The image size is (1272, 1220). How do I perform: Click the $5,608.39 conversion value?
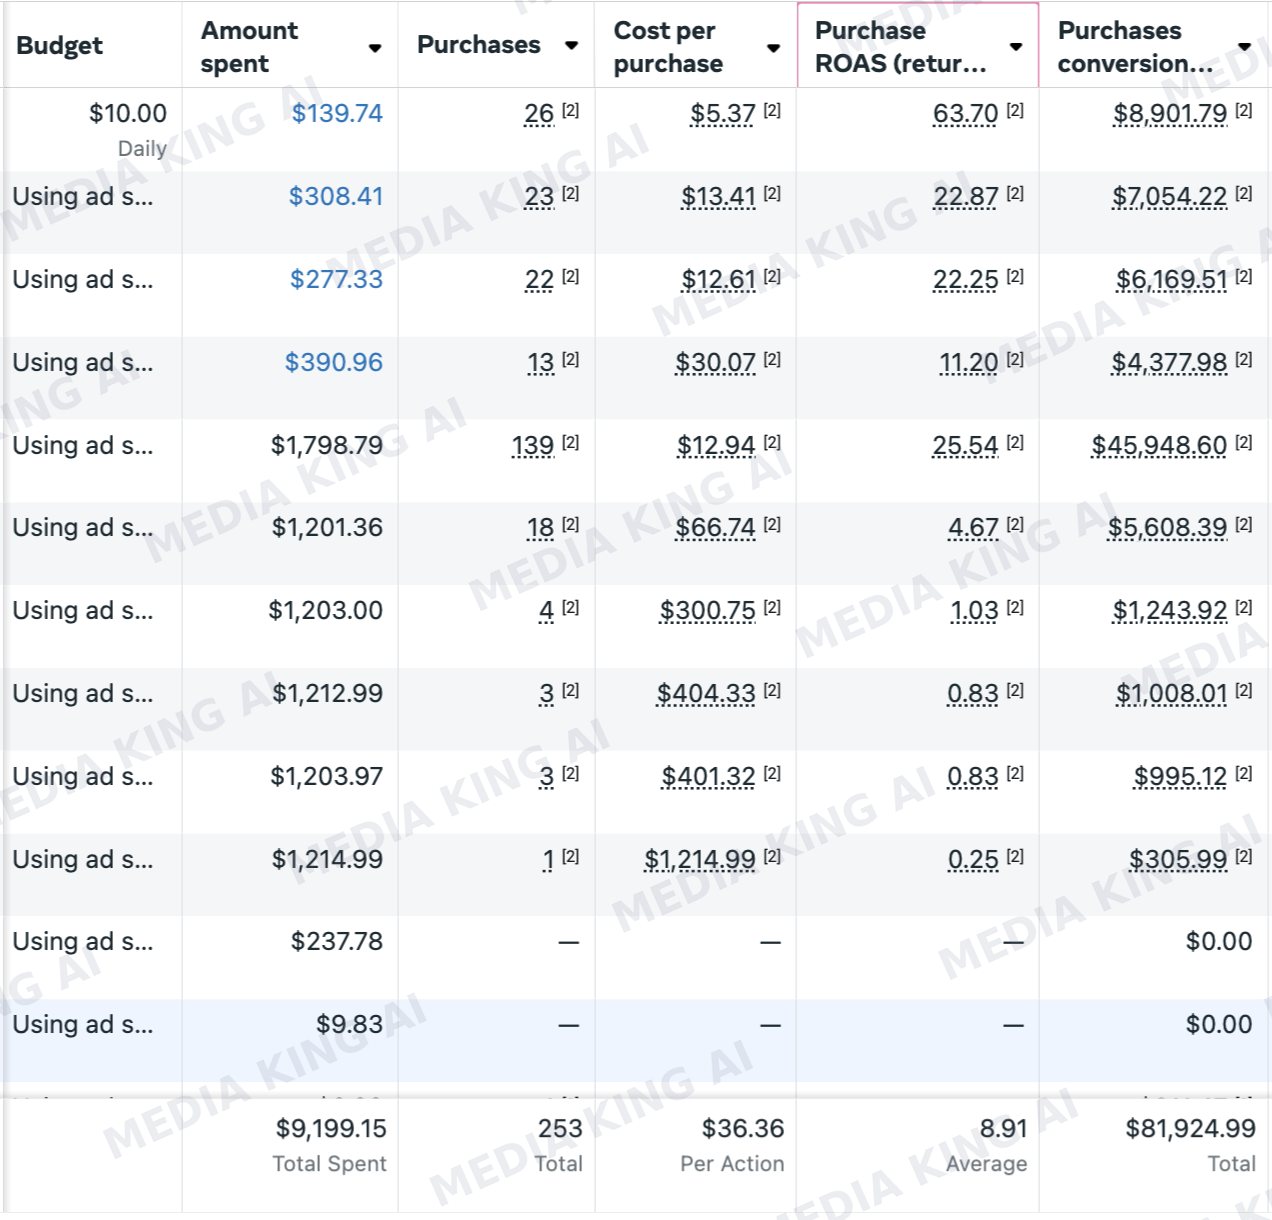point(1167,528)
